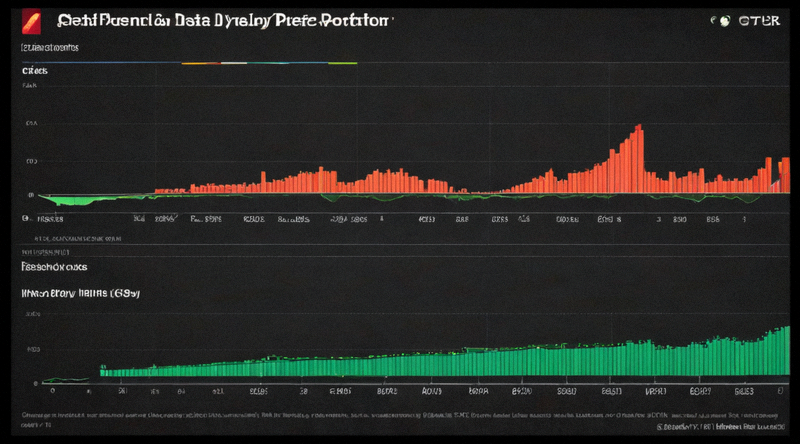The width and height of the screenshot is (800, 444).
Task: Select the green segment on the header color strip
Action: tap(342, 63)
